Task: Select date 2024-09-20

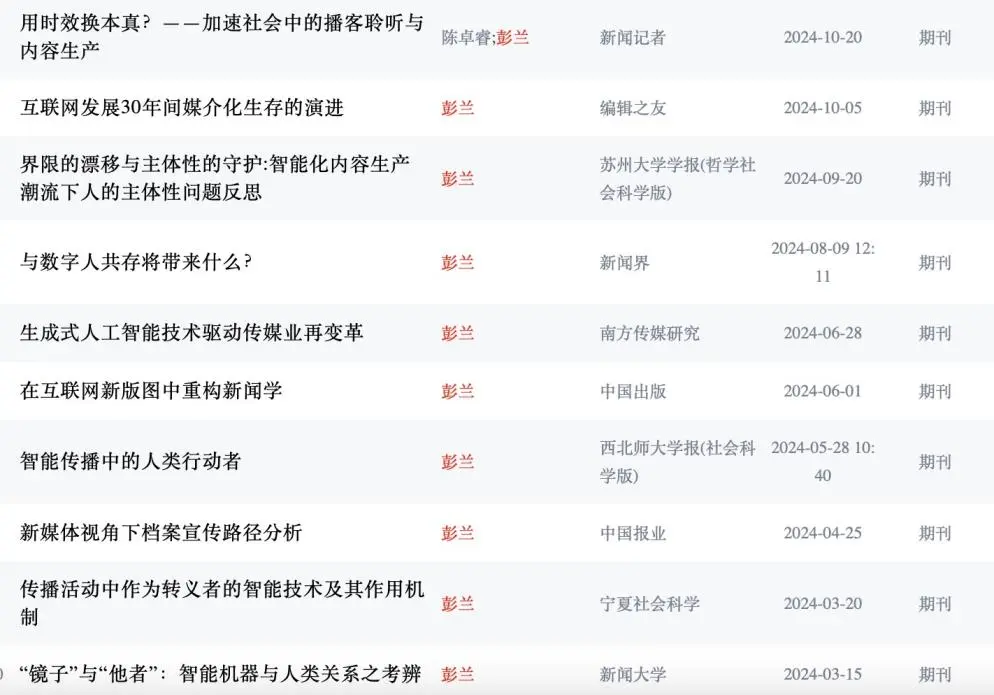Action: click(823, 179)
